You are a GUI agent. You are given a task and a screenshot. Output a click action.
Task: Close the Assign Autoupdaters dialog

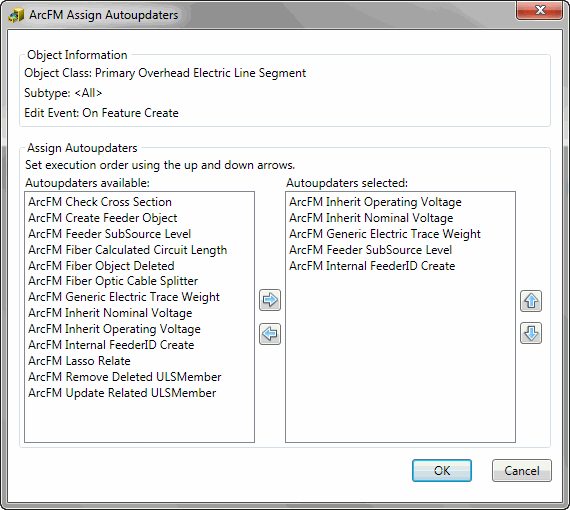539,10
